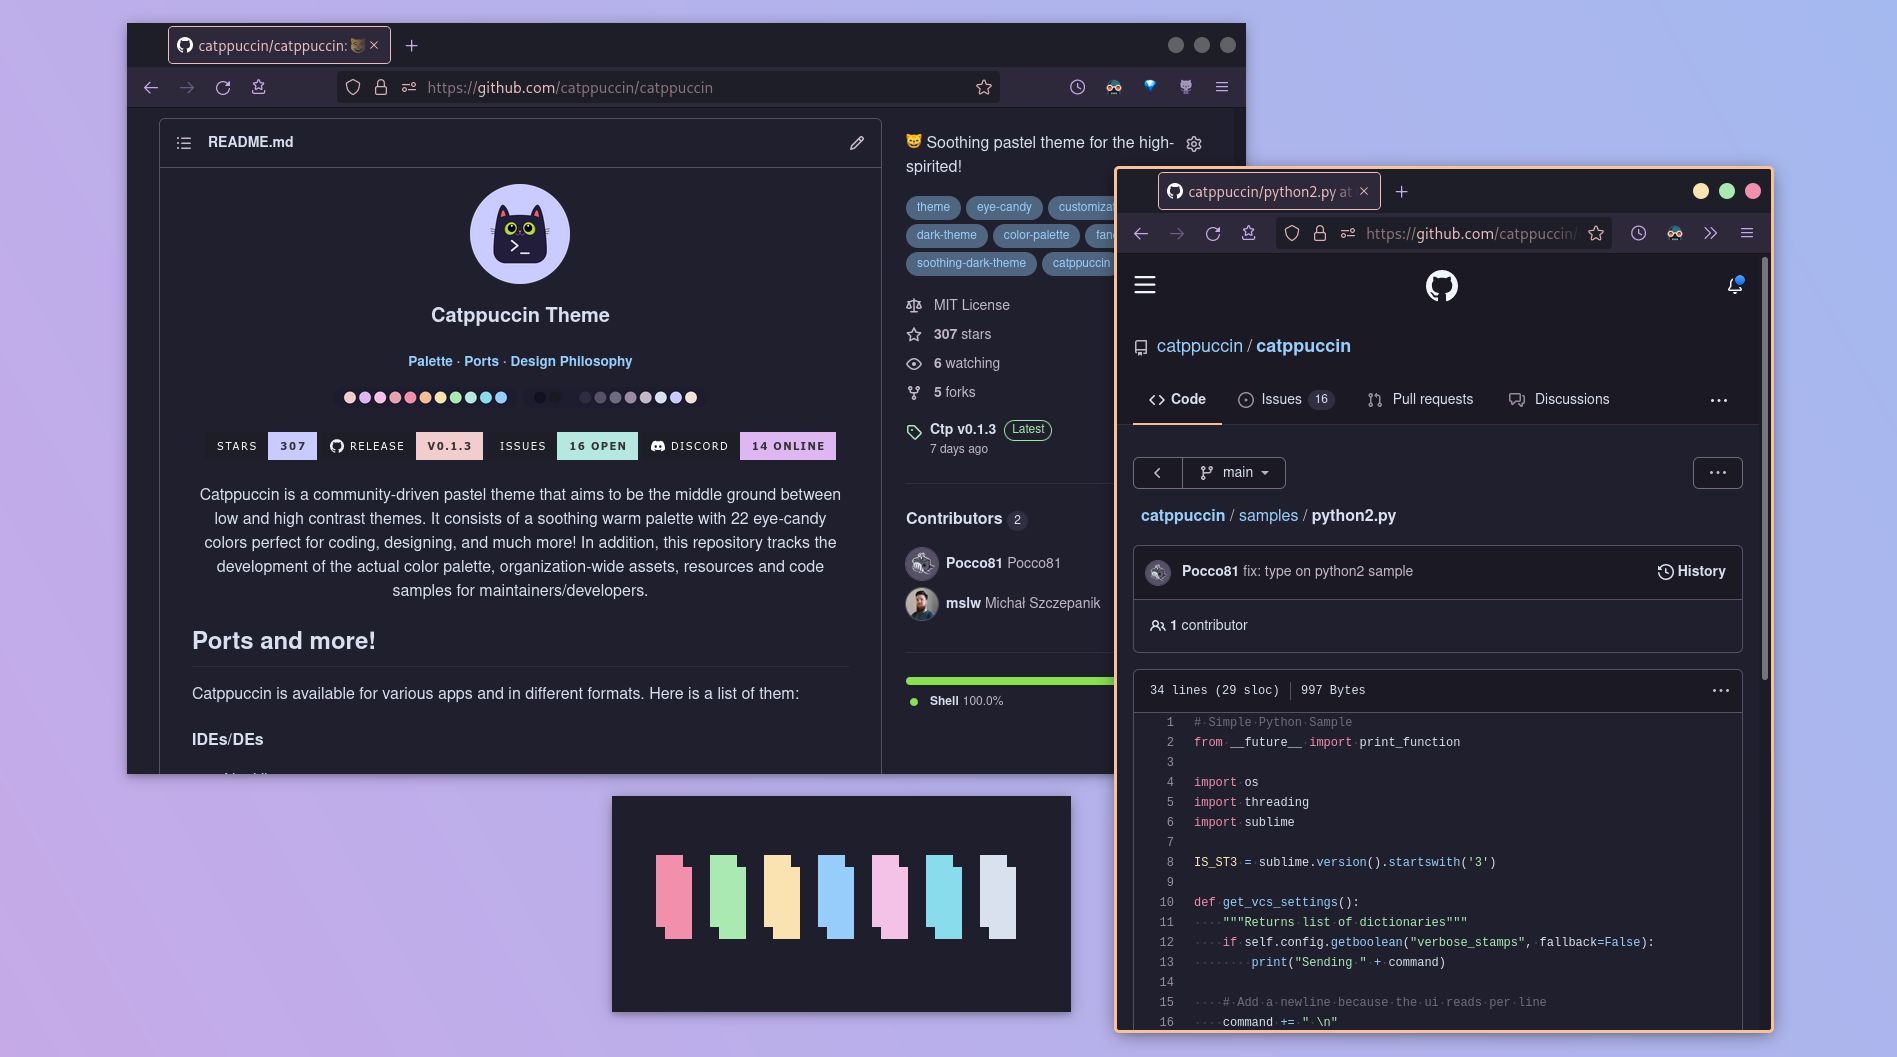Open code viewer options ellipsis

coord(1721,690)
